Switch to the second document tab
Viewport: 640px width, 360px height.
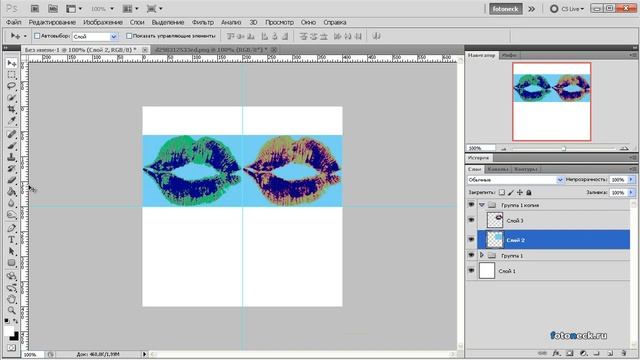tap(214, 49)
